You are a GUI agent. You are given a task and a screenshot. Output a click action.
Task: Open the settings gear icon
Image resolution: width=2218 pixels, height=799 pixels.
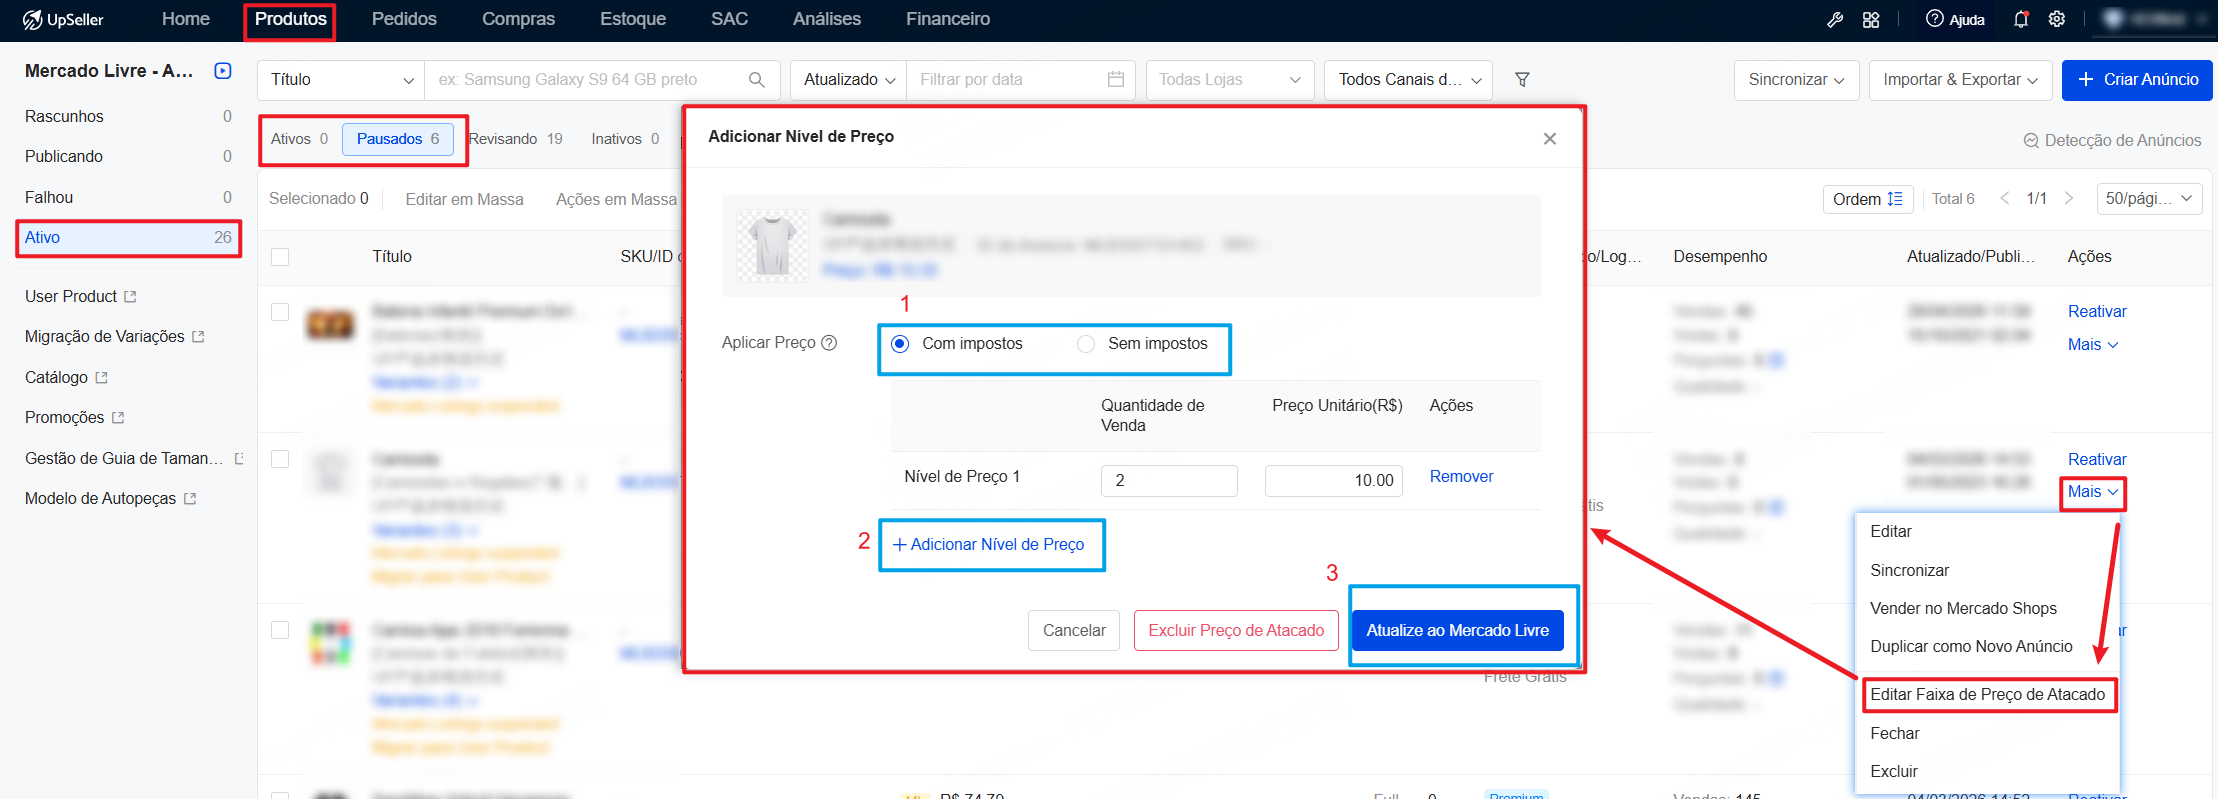tap(2057, 19)
